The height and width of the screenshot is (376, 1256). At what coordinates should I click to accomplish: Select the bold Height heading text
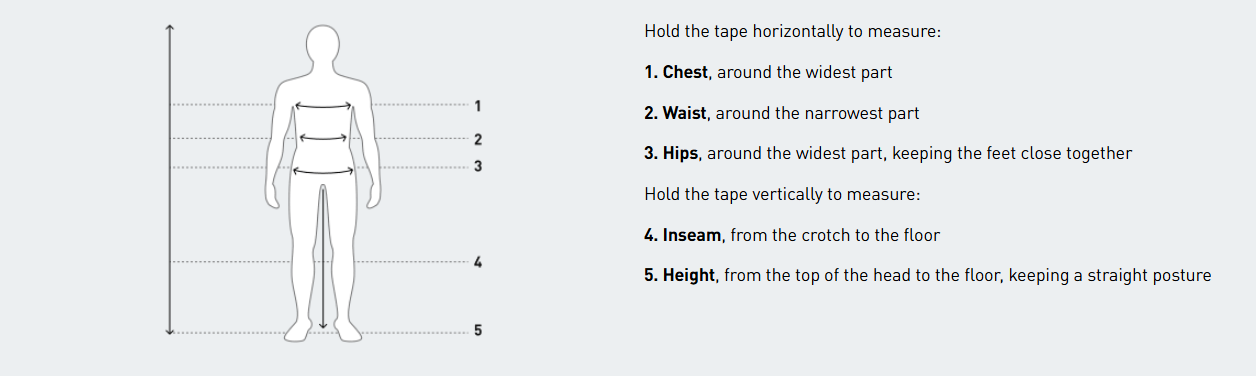tap(680, 275)
